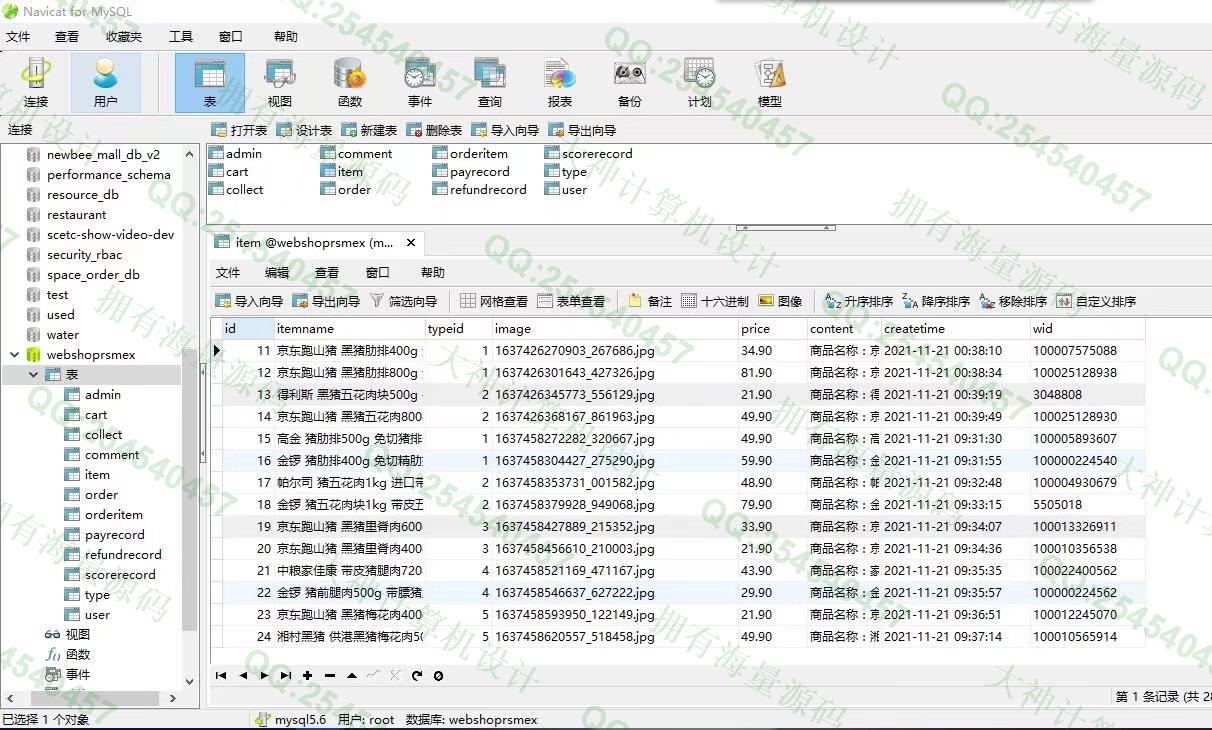This screenshot has height=730, width=1212.
Task: Click the wid column header
Action: (x=1087, y=328)
